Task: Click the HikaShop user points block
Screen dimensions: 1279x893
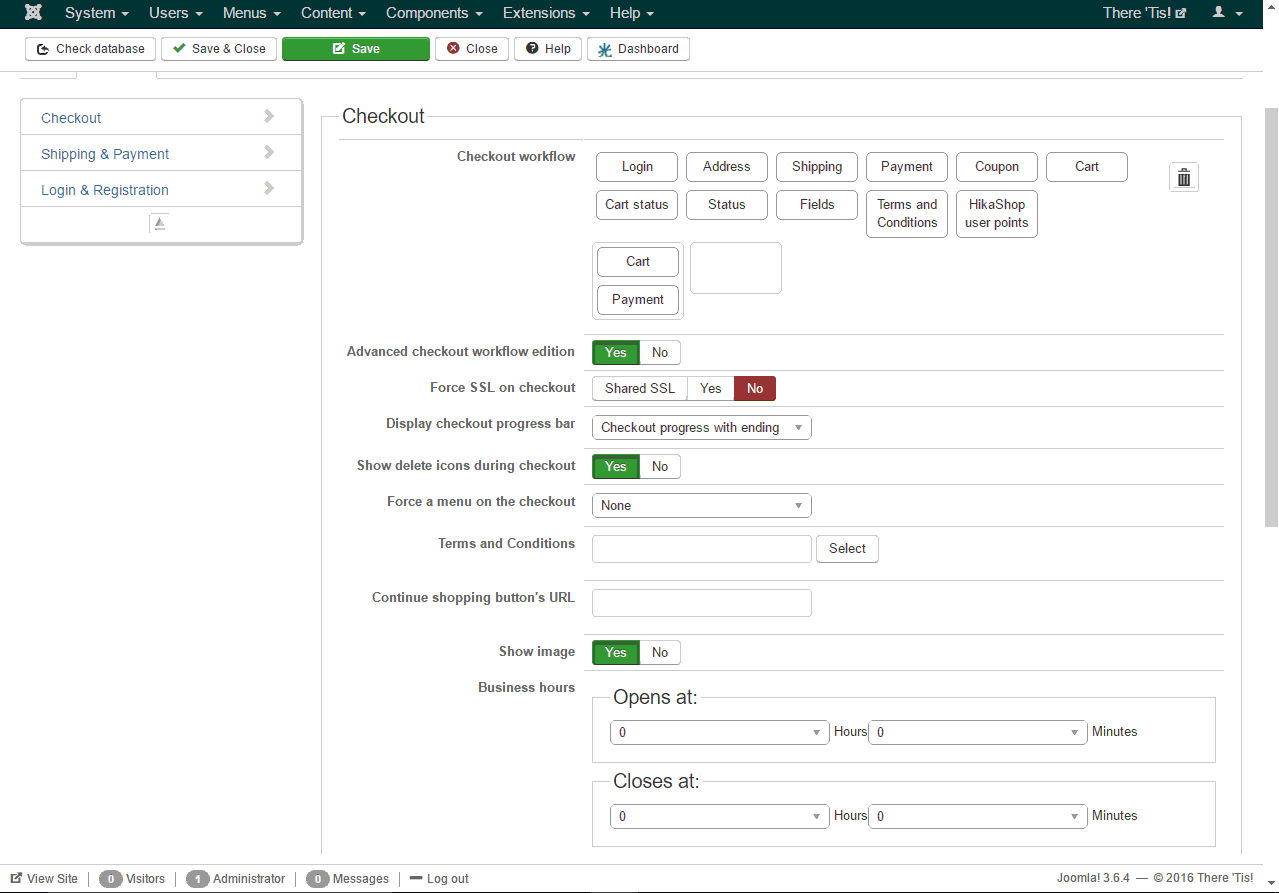Action: pos(997,213)
